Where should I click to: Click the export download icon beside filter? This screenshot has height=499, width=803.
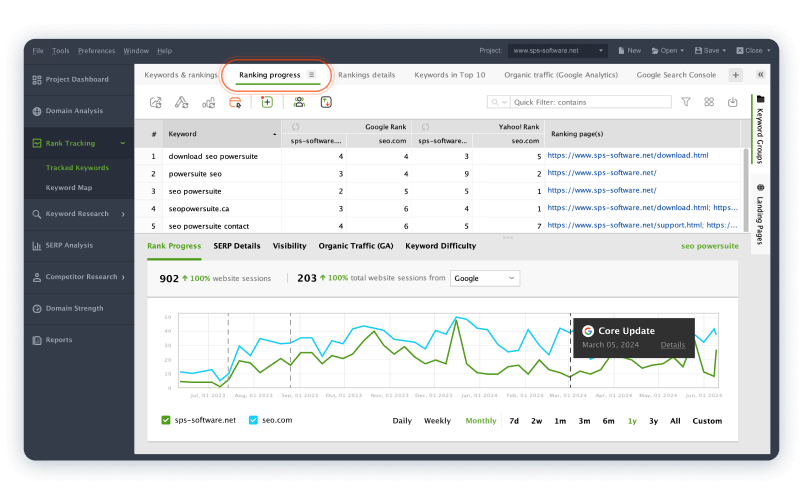(x=732, y=102)
